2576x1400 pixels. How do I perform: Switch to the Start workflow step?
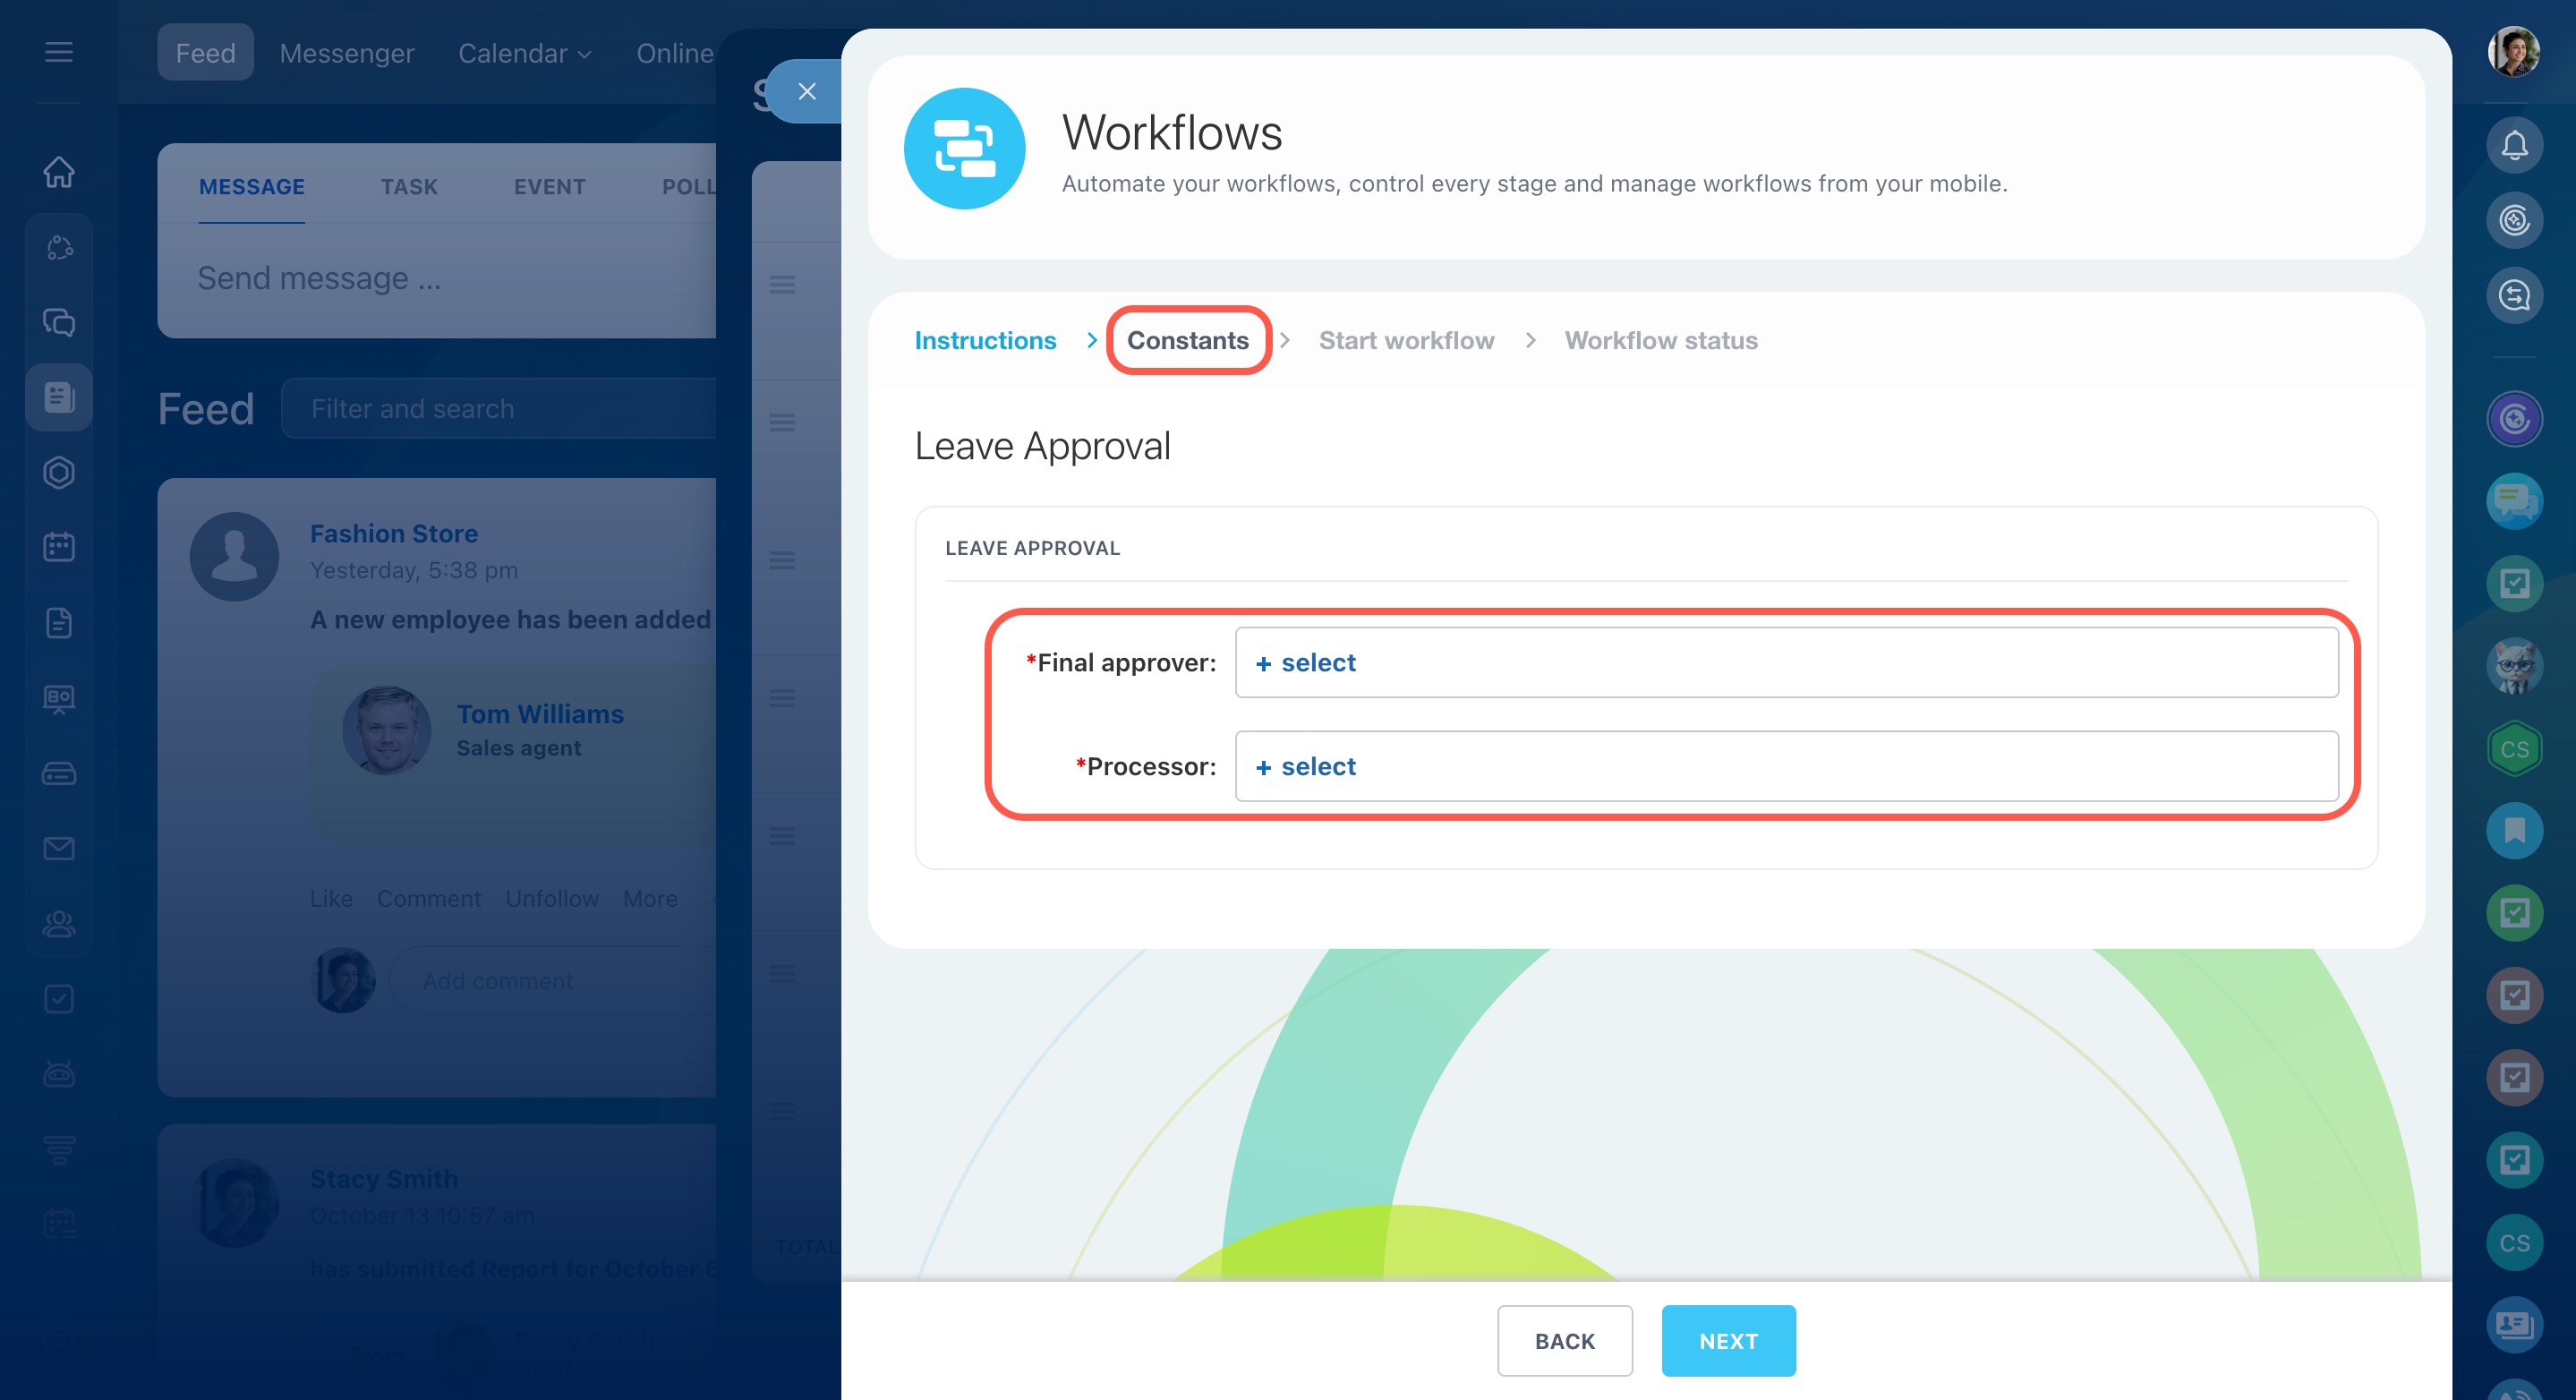1405,341
